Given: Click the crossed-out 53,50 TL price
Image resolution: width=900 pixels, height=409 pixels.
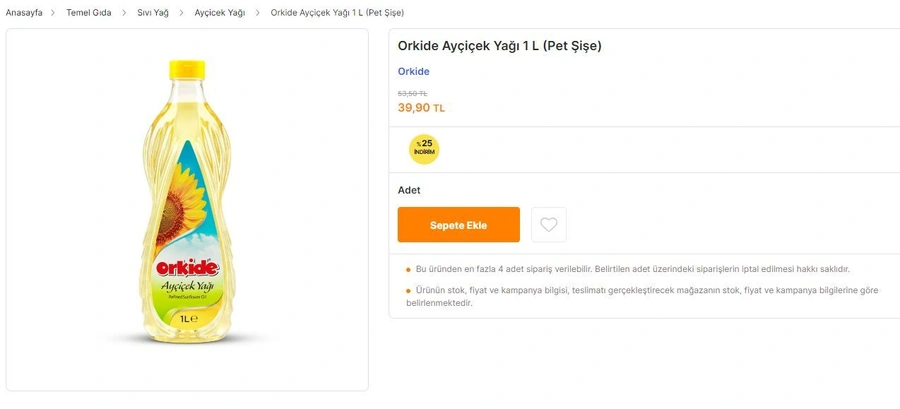Looking at the screenshot, I should pos(412,93).
